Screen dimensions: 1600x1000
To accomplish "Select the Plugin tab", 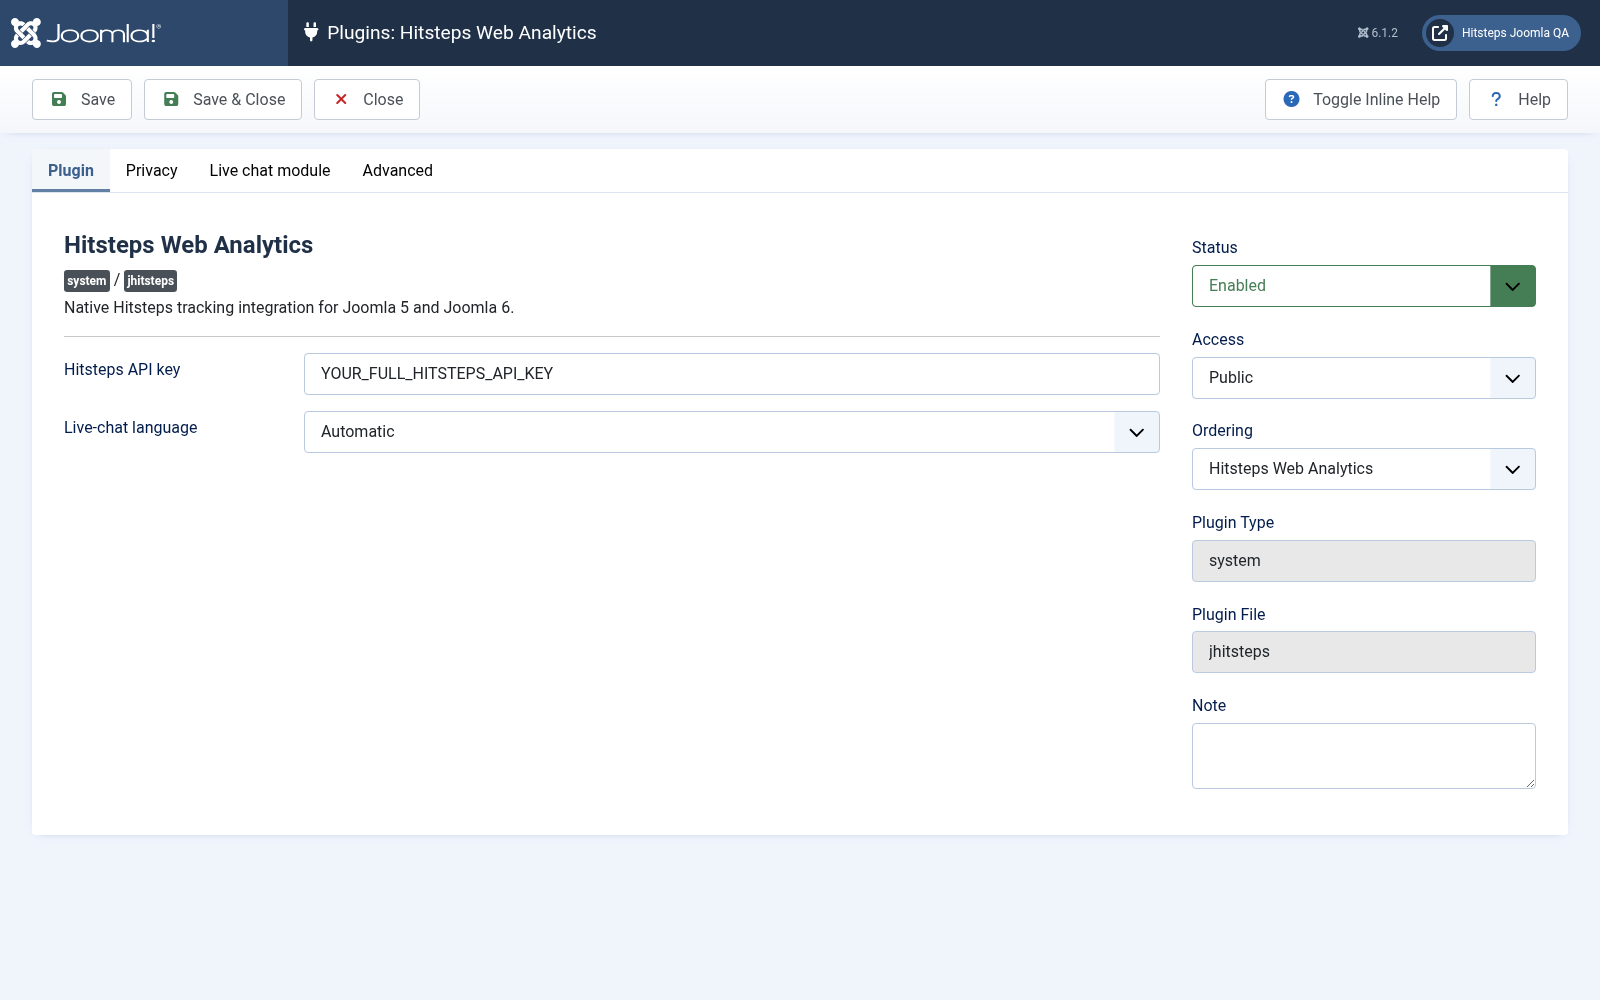I will point(71,171).
